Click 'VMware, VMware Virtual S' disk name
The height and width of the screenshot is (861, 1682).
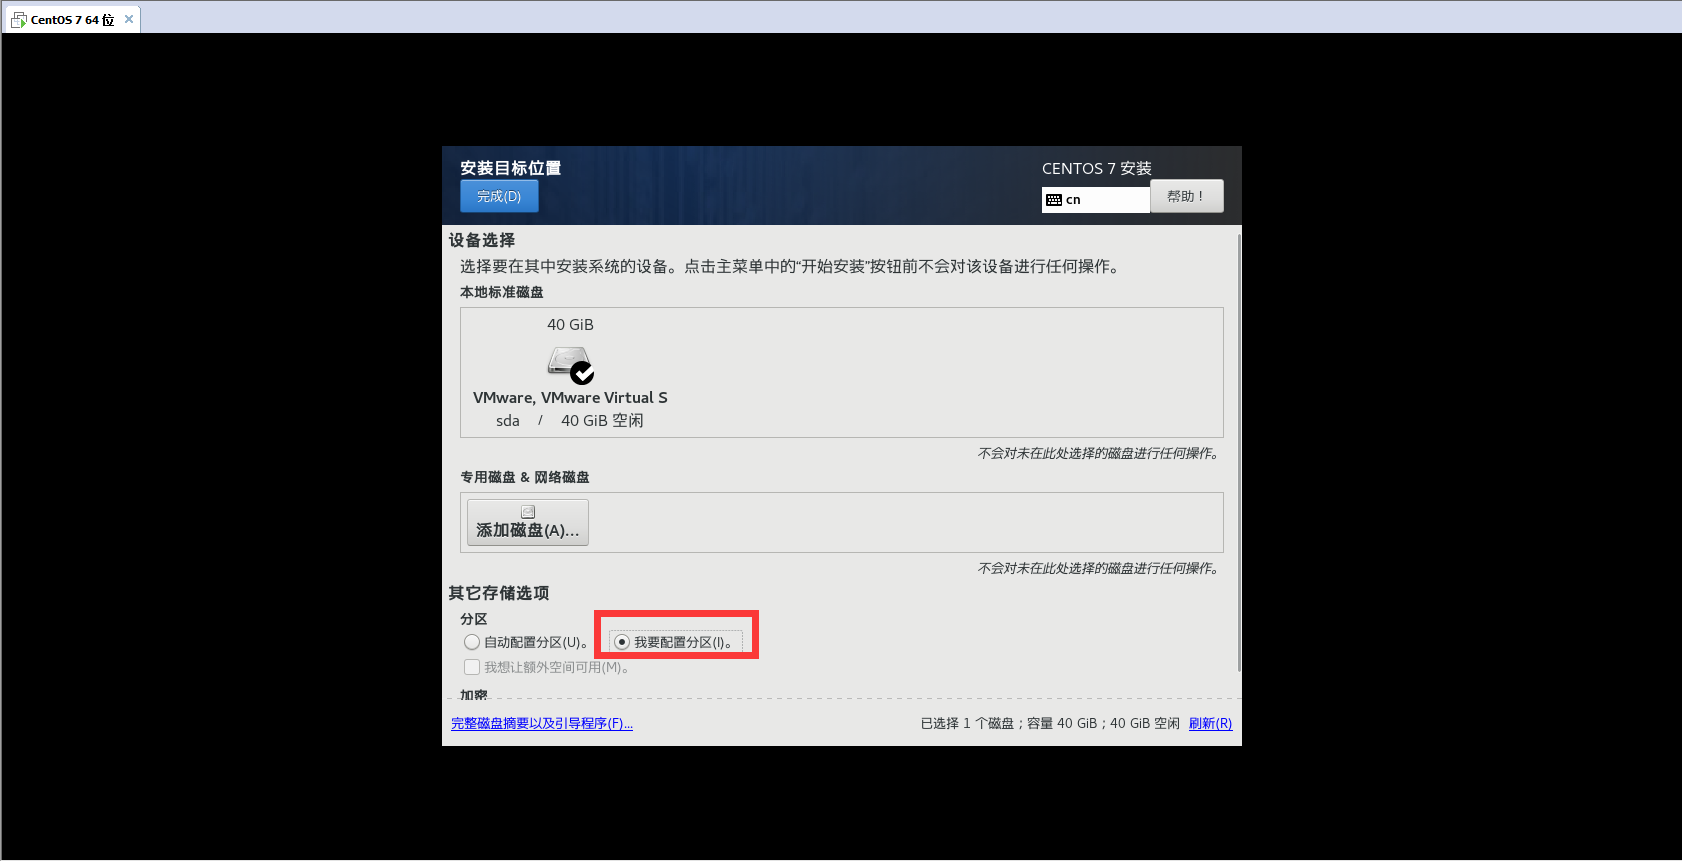[x=570, y=397]
